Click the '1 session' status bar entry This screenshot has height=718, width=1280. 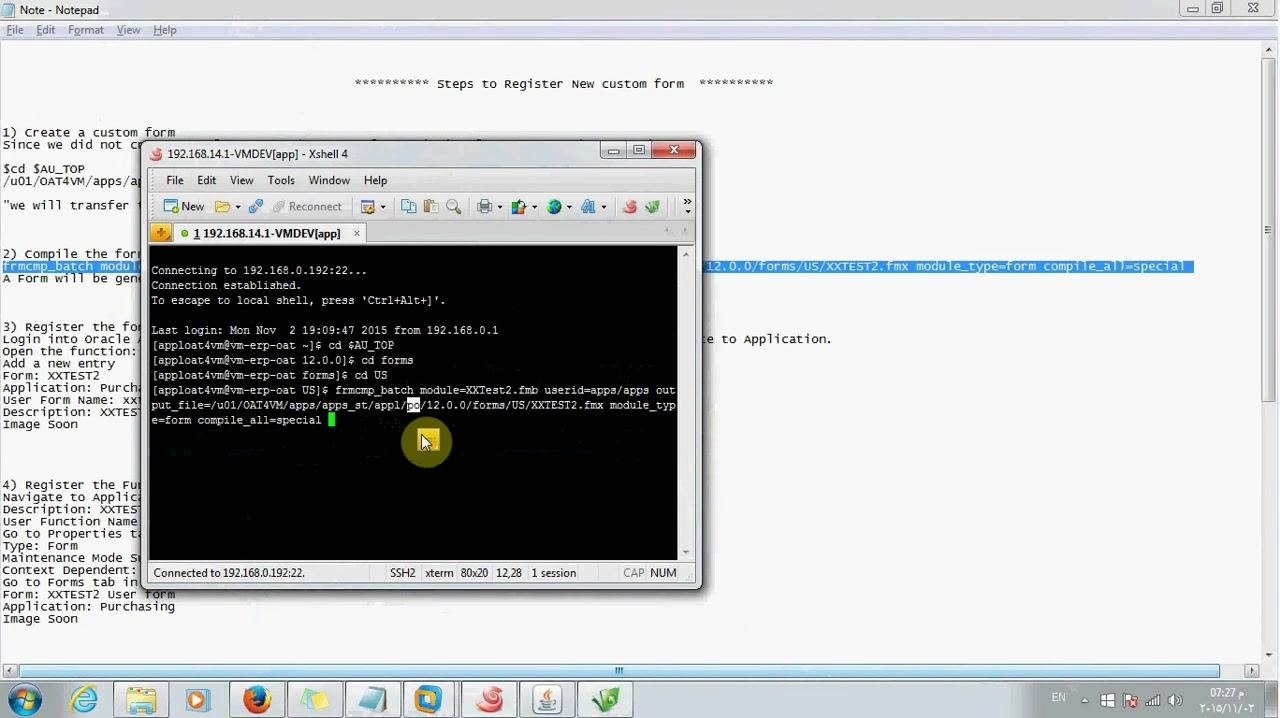[x=553, y=573]
